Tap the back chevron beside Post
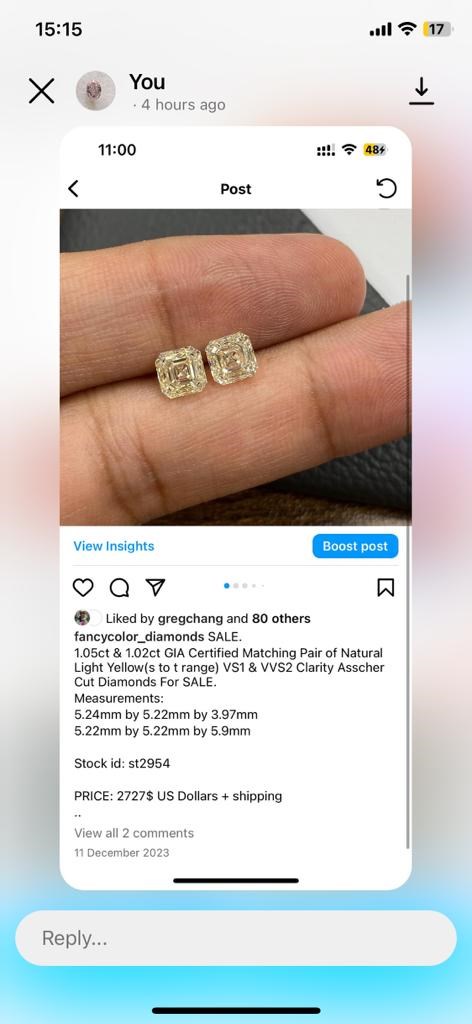472x1024 pixels. (73, 189)
